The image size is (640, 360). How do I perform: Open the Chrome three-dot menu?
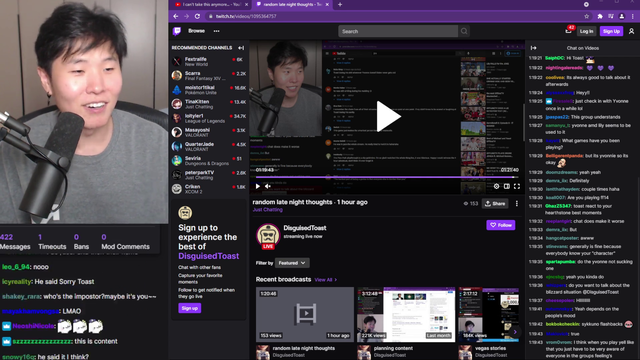[633, 16]
